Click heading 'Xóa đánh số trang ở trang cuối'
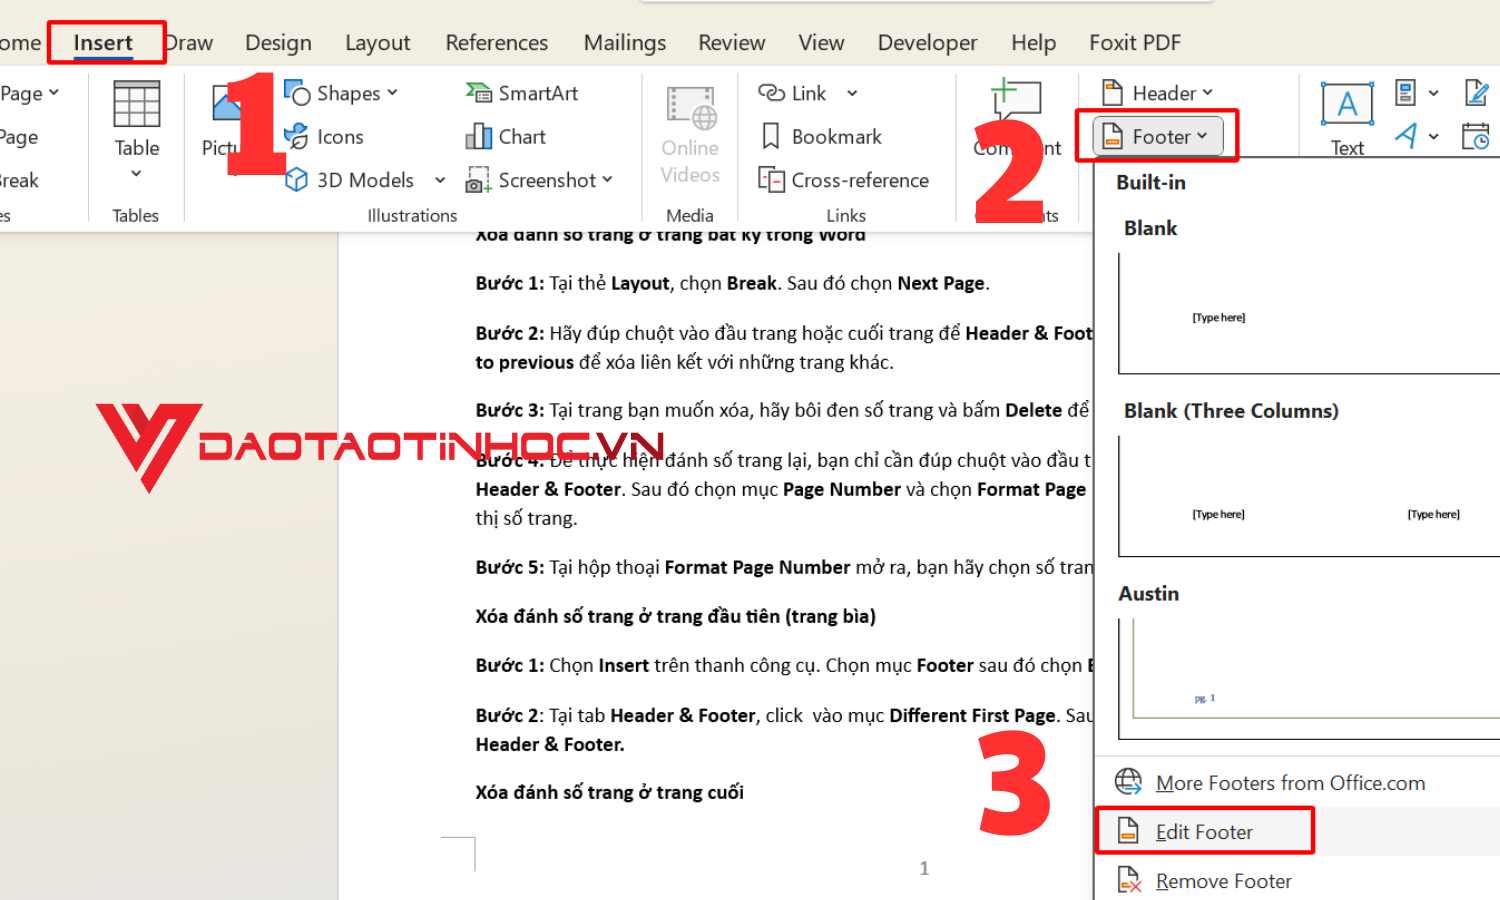1500x900 pixels. pos(610,792)
